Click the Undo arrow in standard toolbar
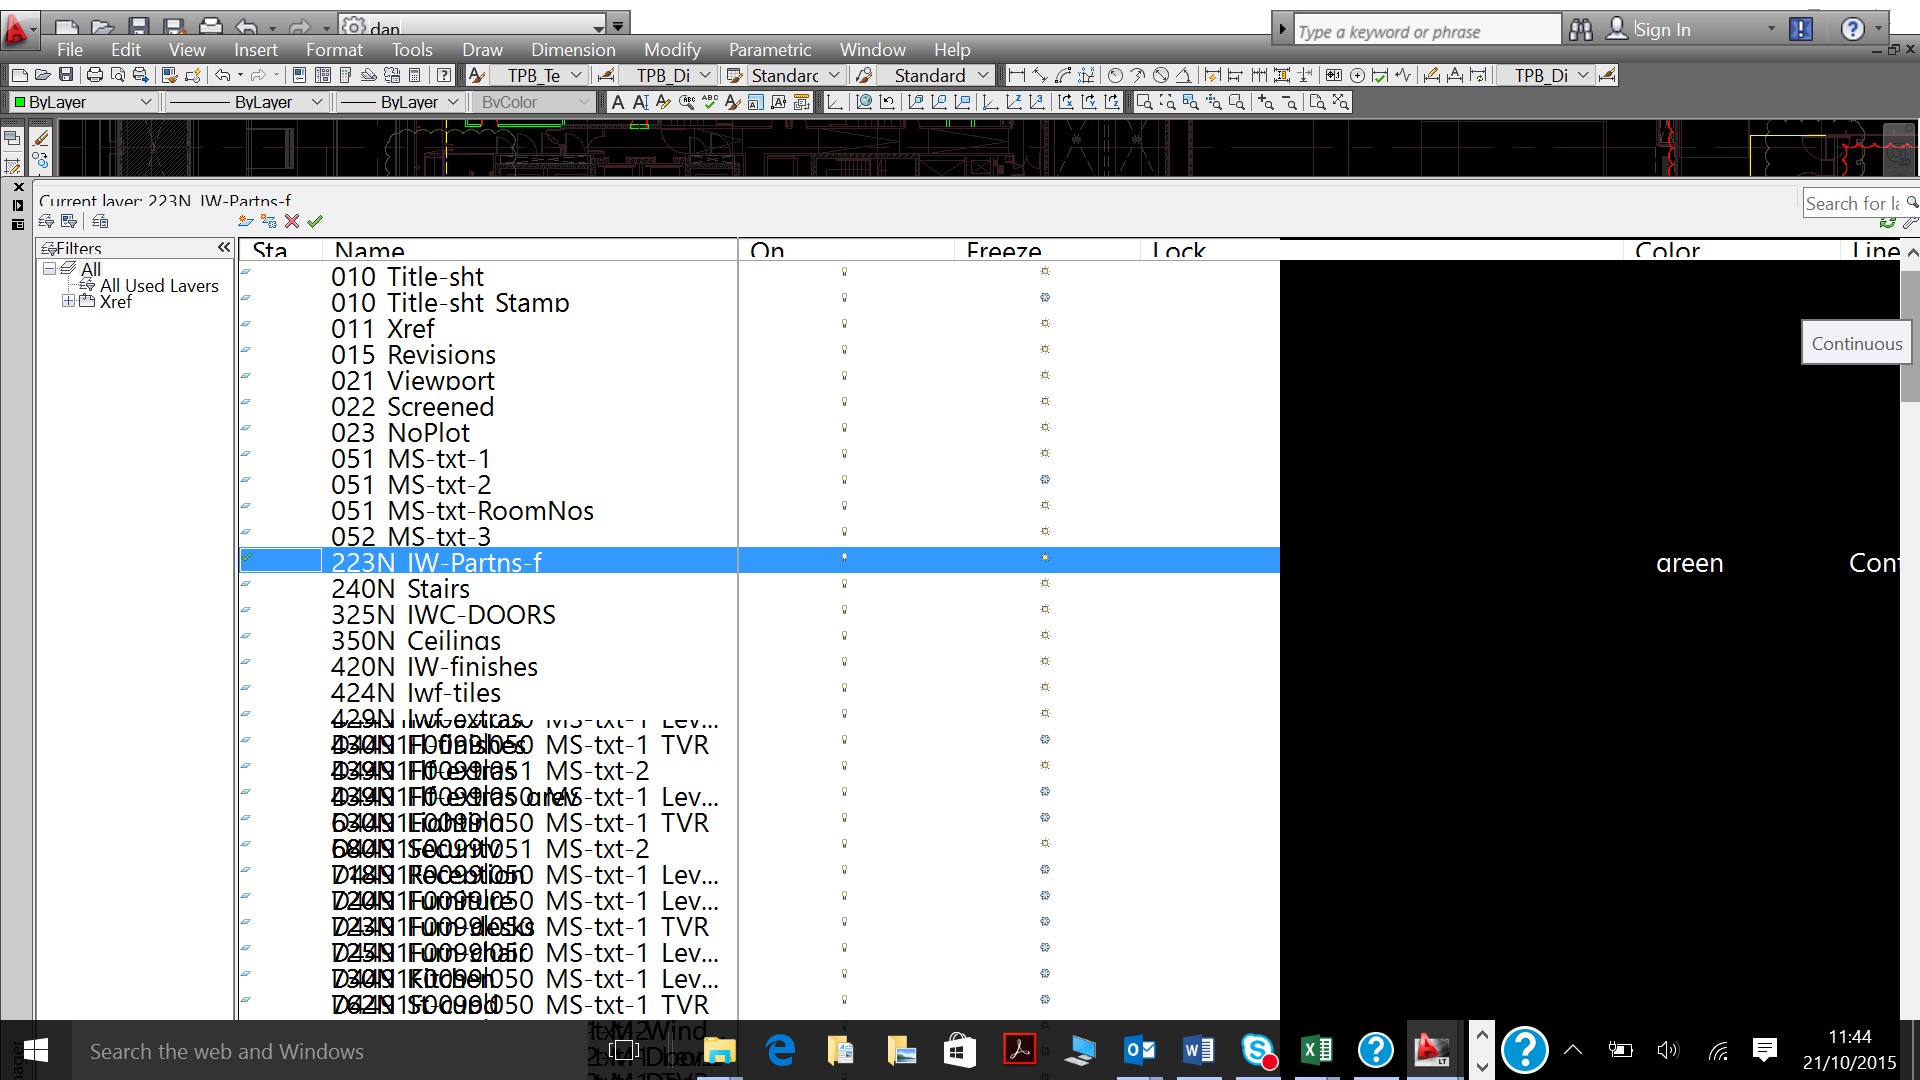Image resolution: width=1920 pixels, height=1080 pixels. point(222,75)
